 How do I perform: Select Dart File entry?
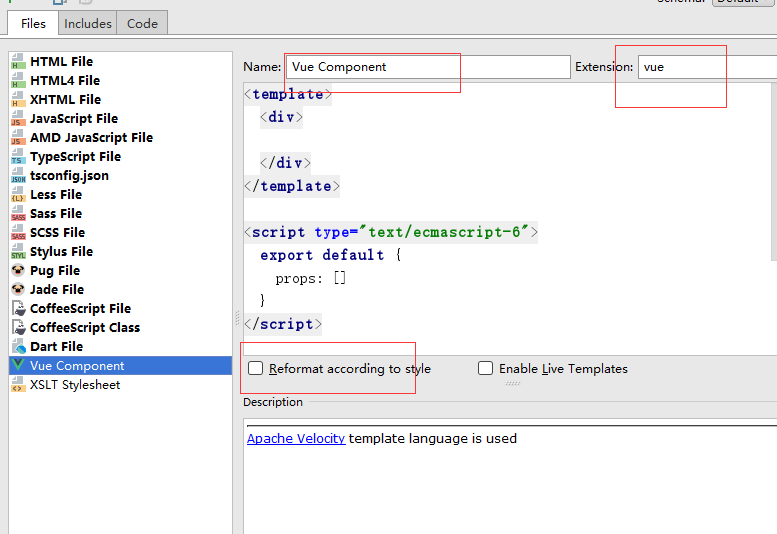coord(56,346)
